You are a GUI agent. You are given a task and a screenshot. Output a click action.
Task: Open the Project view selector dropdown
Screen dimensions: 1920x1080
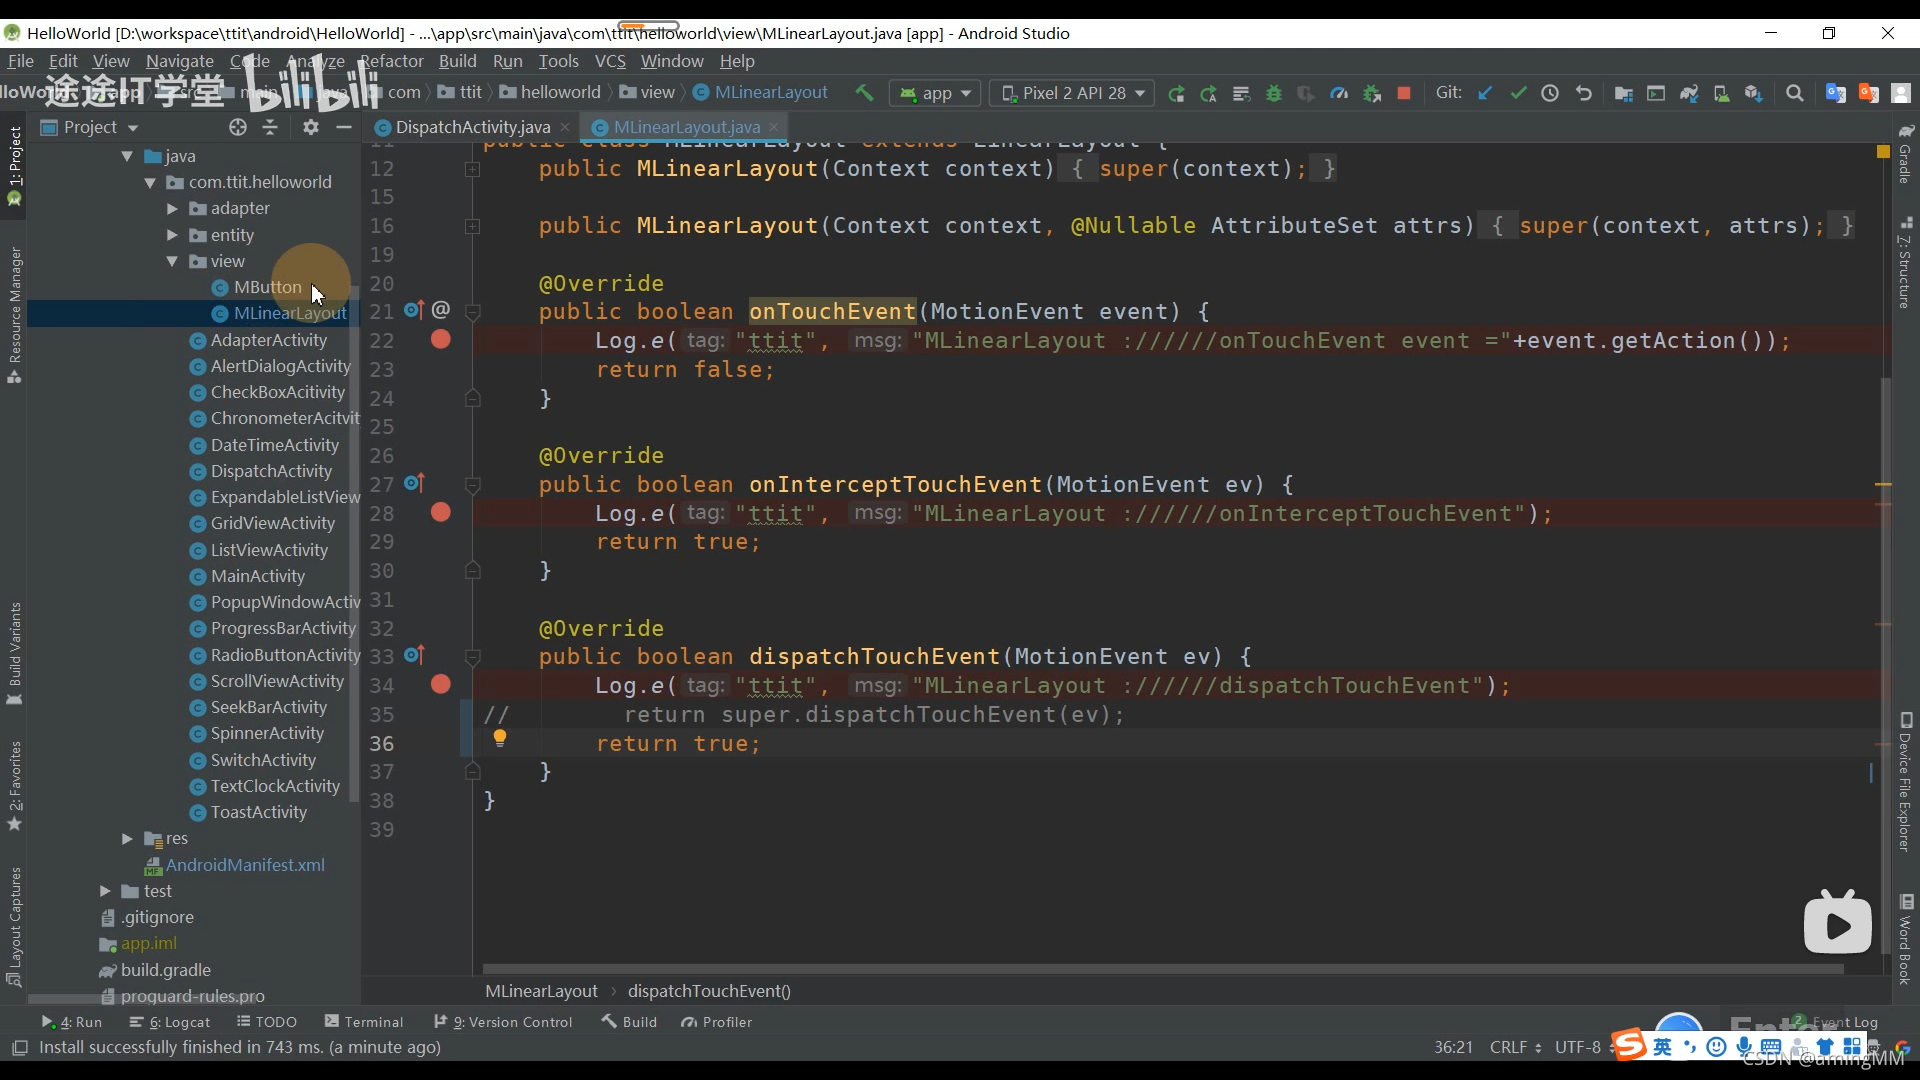(x=89, y=127)
